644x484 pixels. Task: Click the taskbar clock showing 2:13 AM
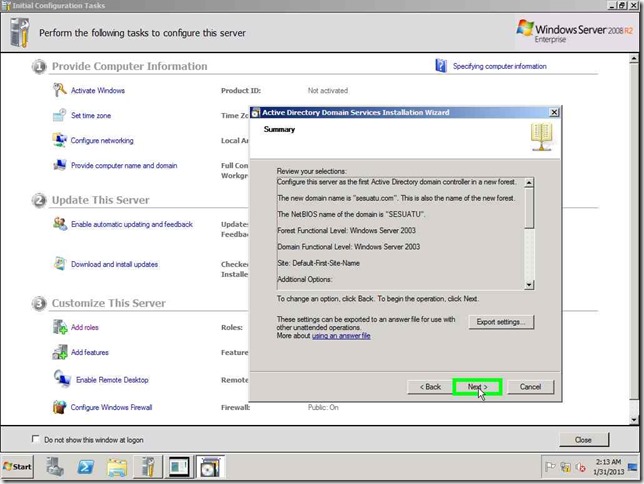coord(608,467)
